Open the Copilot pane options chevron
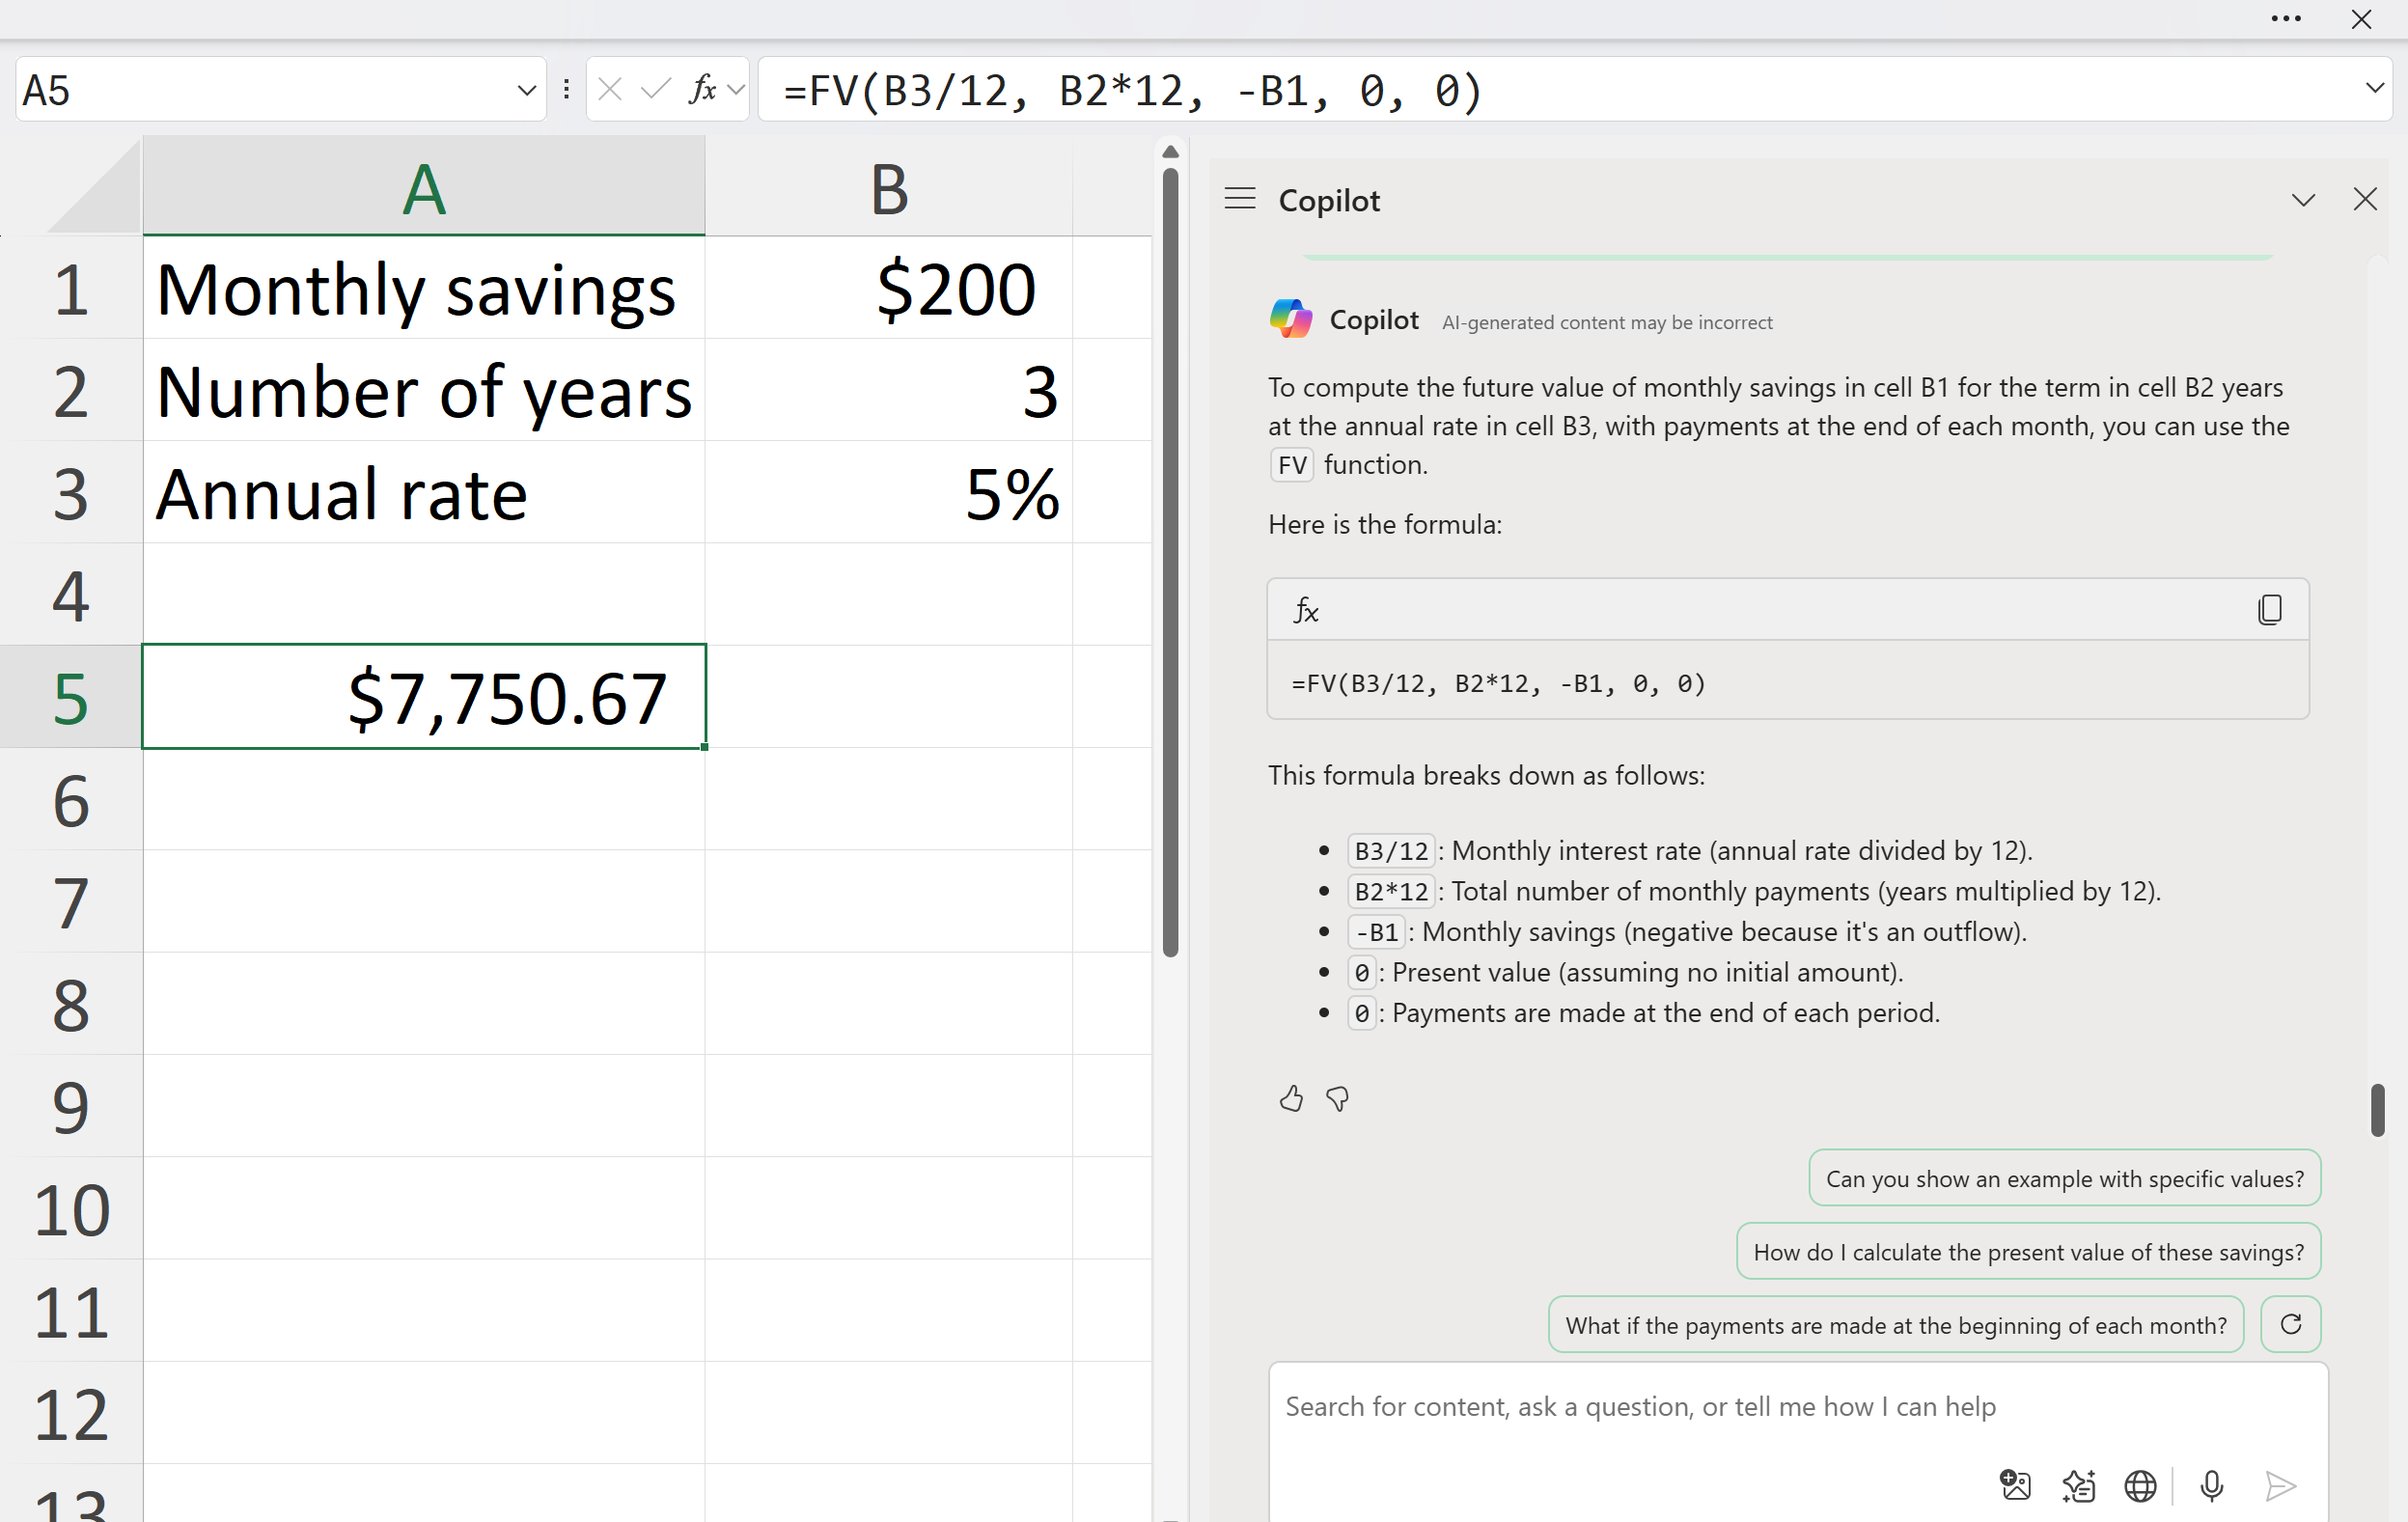 tap(2303, 200)
